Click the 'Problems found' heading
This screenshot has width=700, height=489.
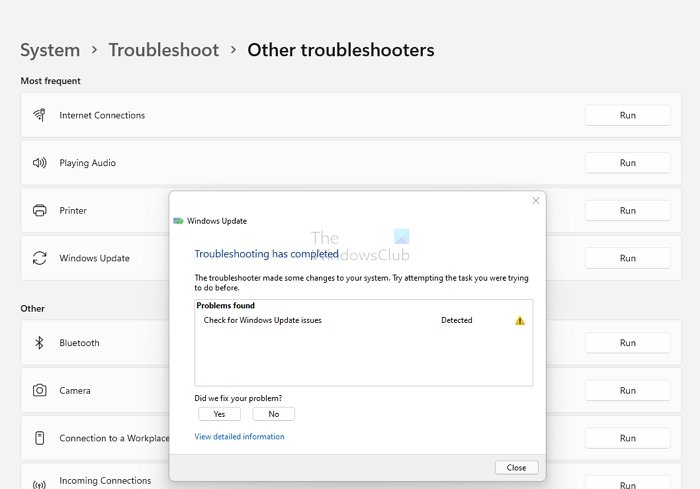pyautogui.click(x=225, y=305)
